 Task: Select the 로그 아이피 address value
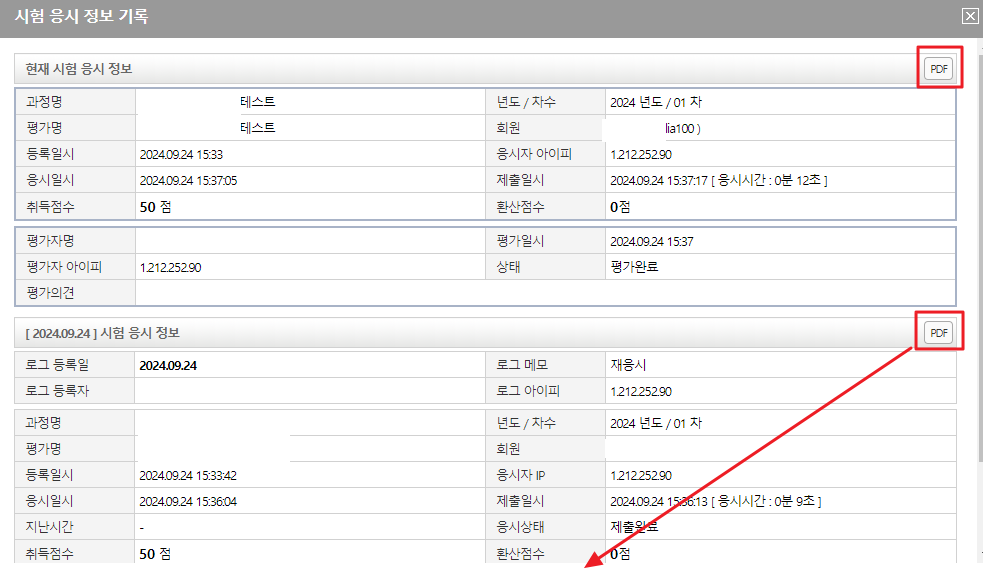pos(641,391)
